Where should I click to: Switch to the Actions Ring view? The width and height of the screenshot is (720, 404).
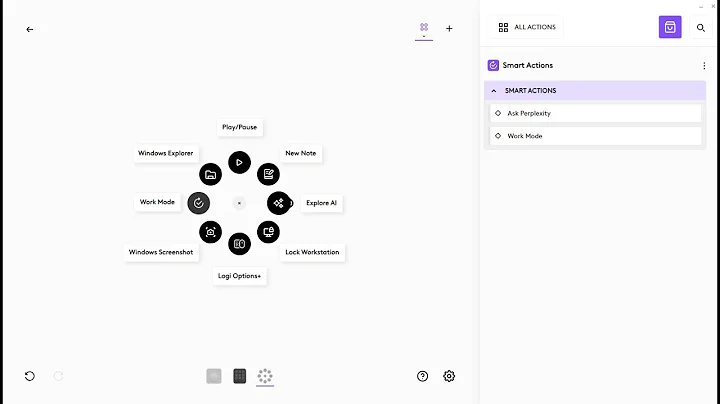pos(265,376)
